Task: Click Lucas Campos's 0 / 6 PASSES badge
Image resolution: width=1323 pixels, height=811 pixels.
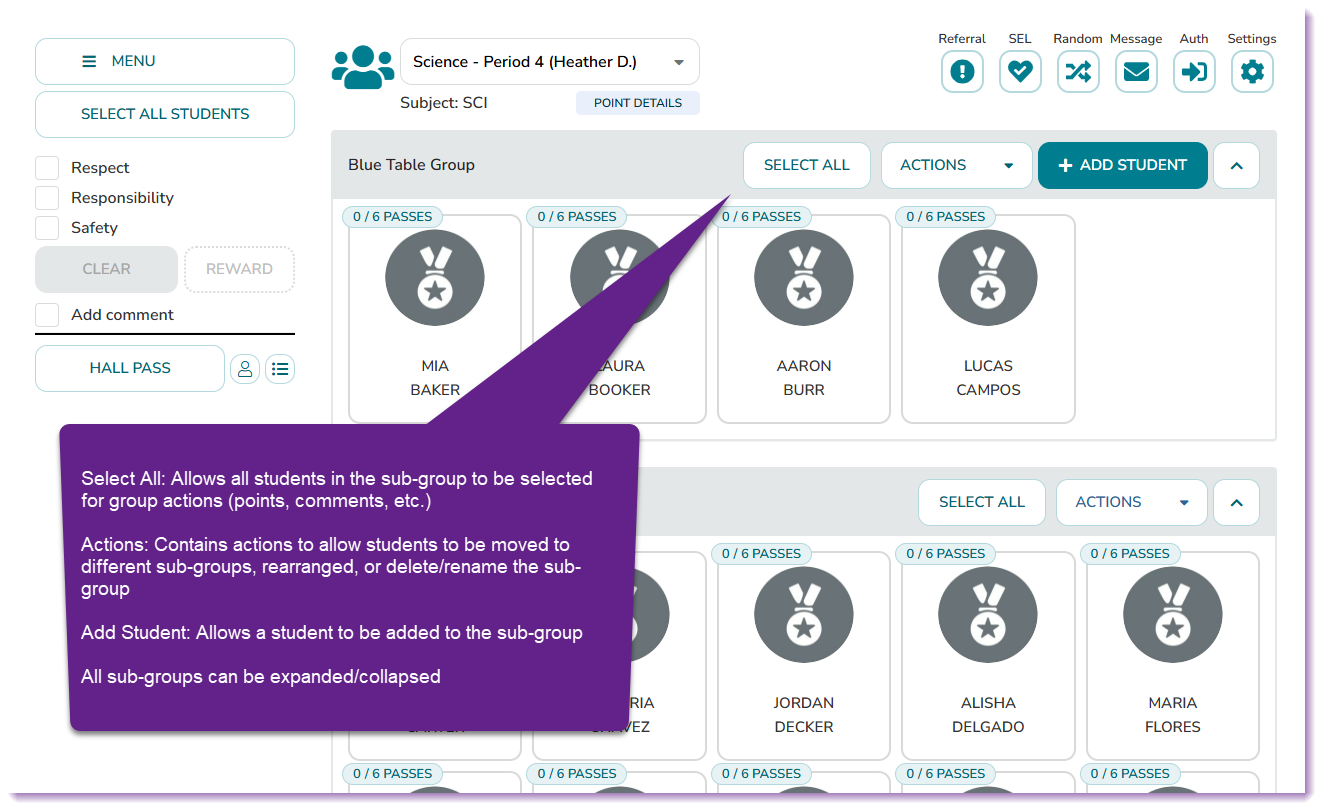Action: click(x=946, y=216)
